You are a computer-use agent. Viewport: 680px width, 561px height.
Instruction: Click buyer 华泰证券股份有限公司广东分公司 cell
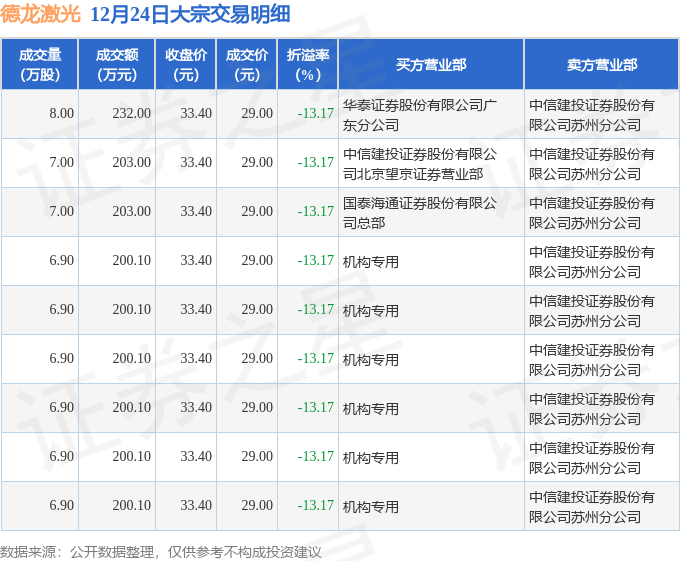pyautogui.click(x=431, y=114)
